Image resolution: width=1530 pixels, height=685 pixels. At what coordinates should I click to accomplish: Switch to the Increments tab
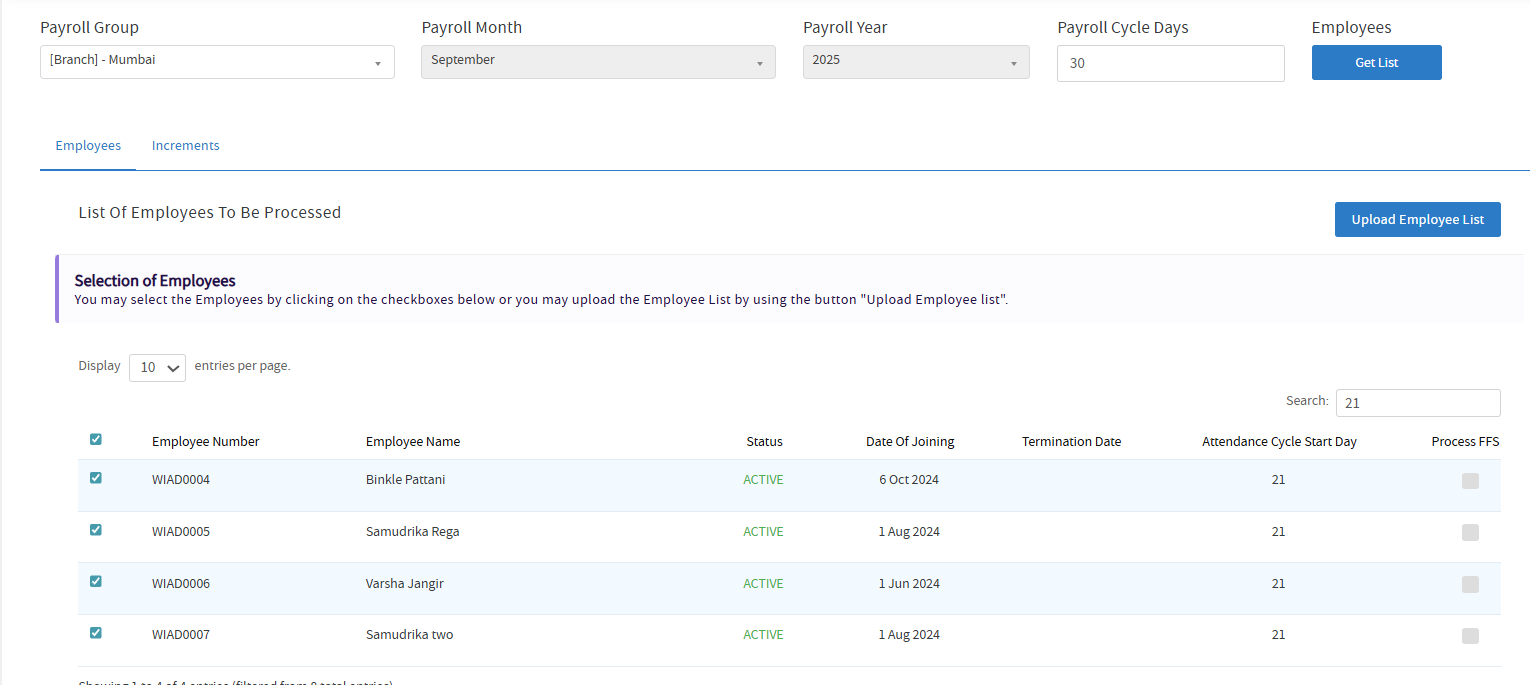click(x=185, y=146)
